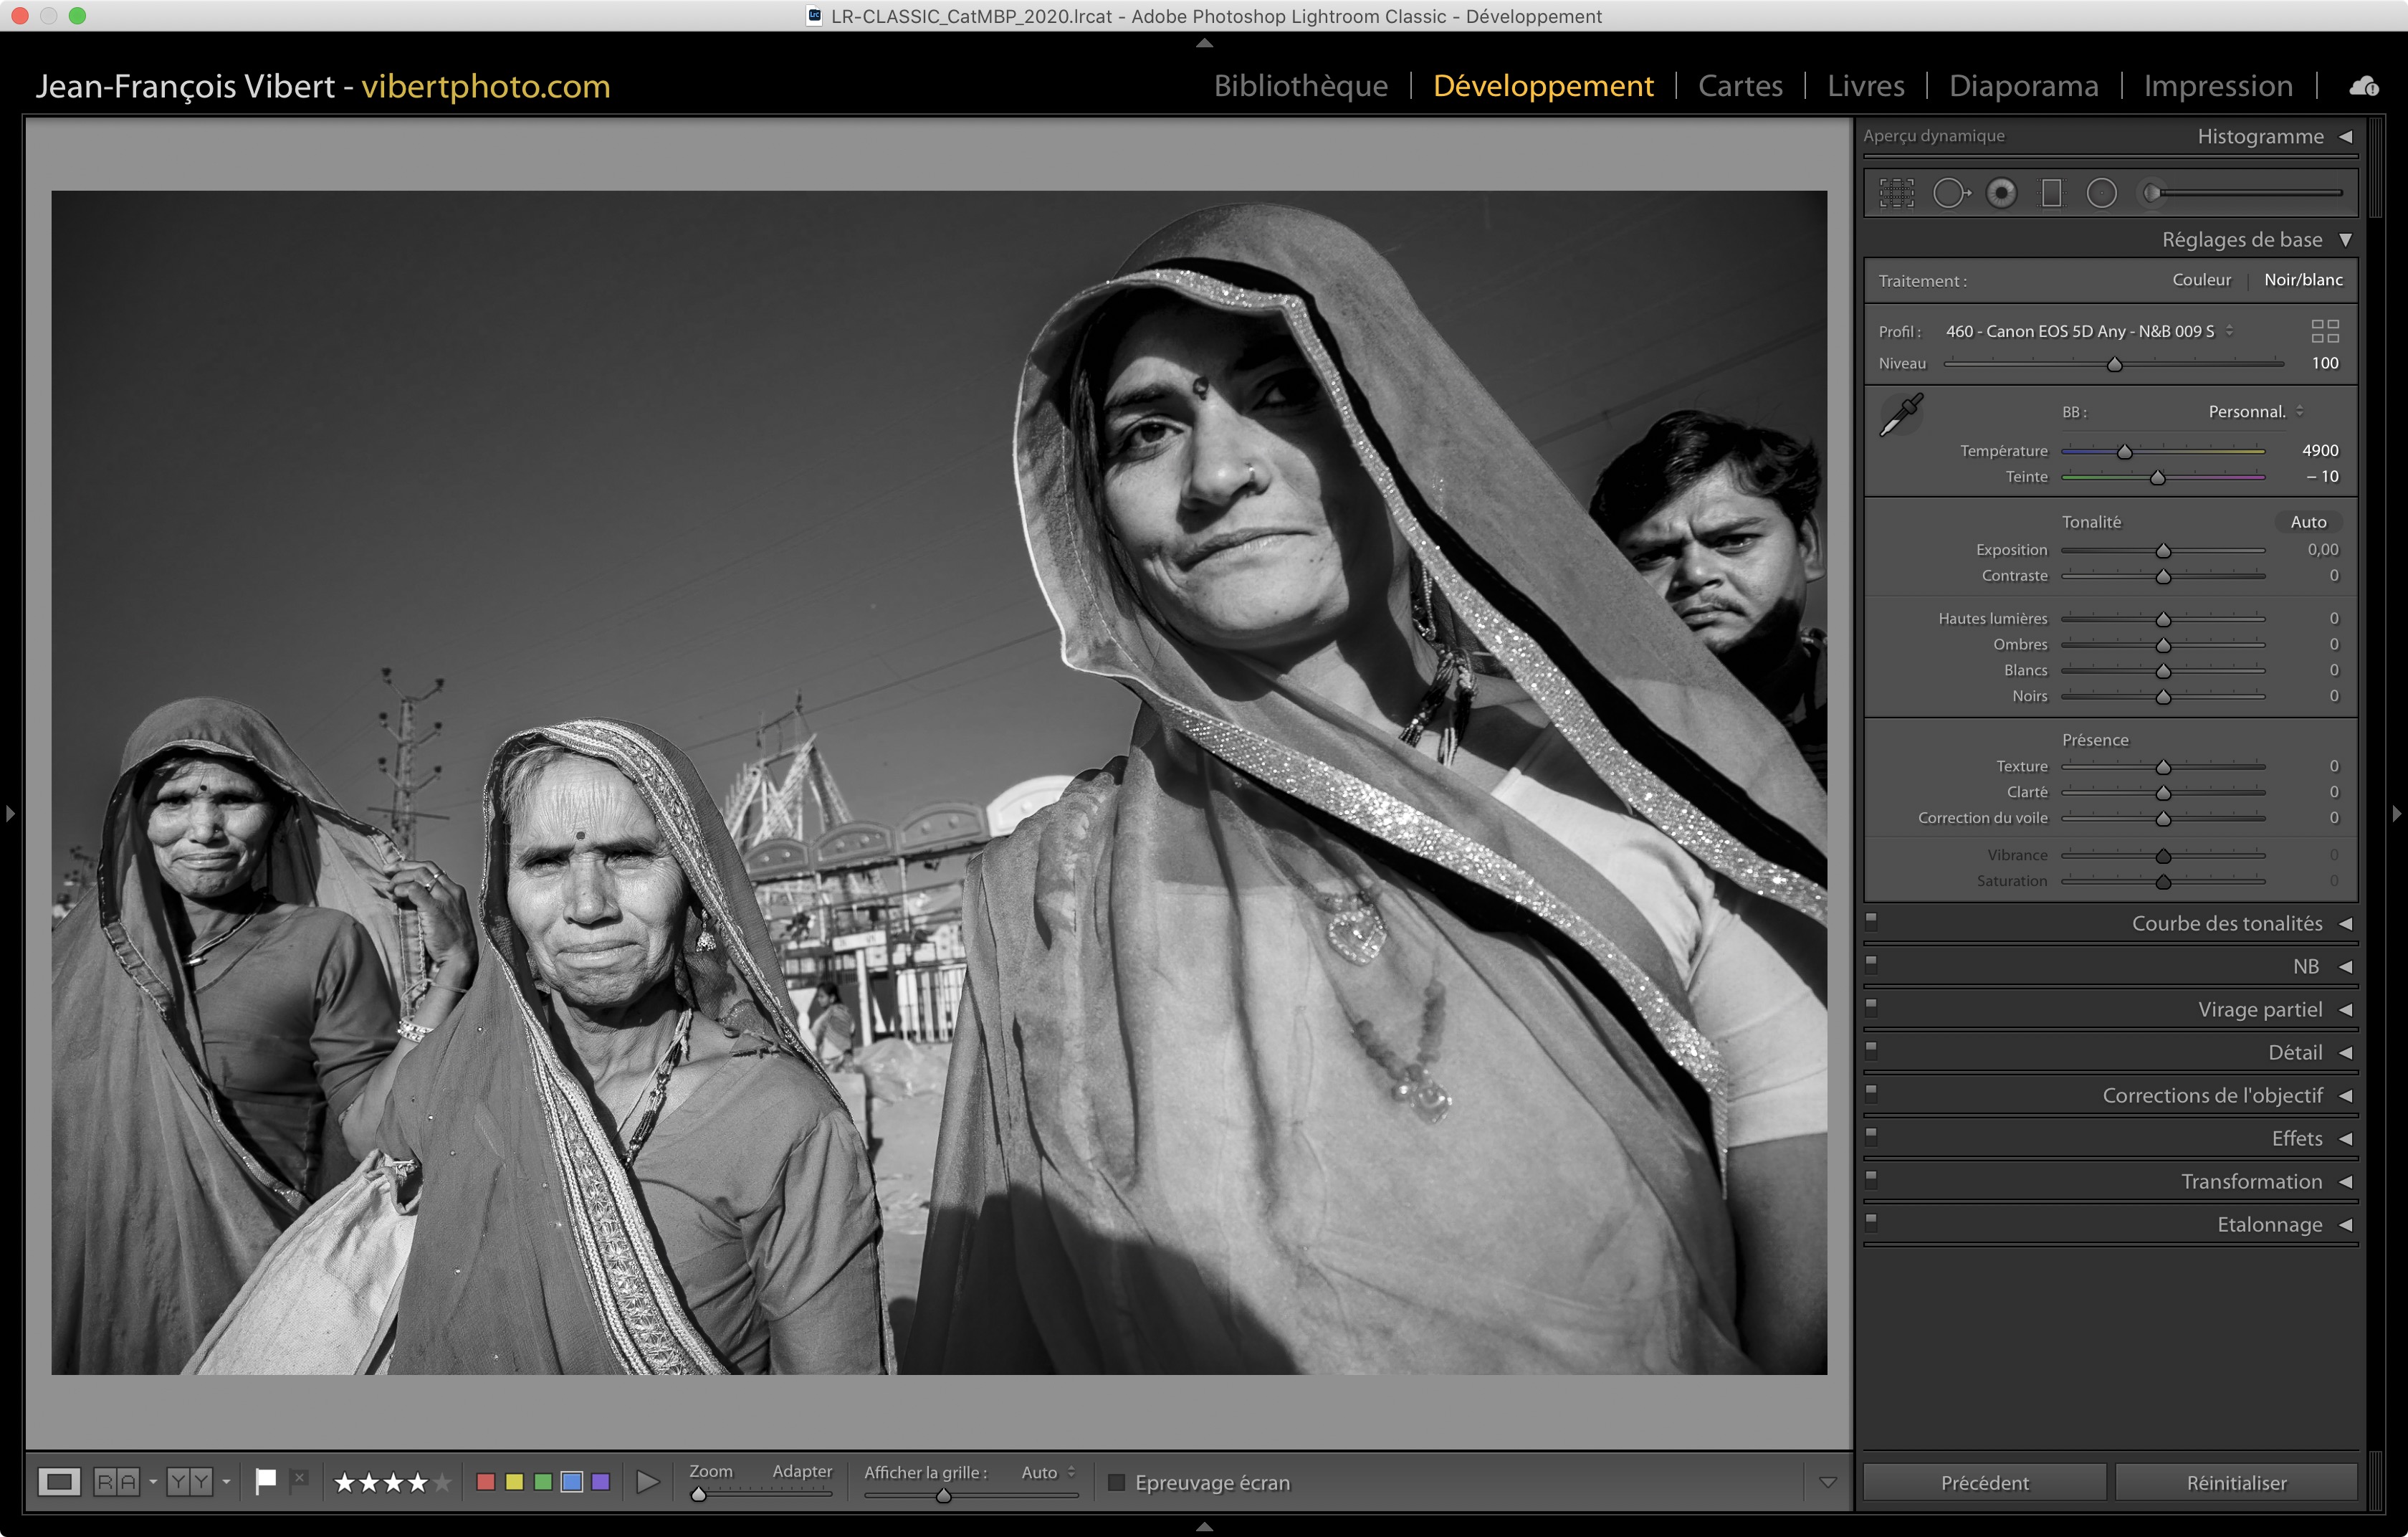Screen dimensions: 2408x1537
Task: Open the BB Personnal. preset dropdown
Action: pyautogui.click(x=2255, y=412)
